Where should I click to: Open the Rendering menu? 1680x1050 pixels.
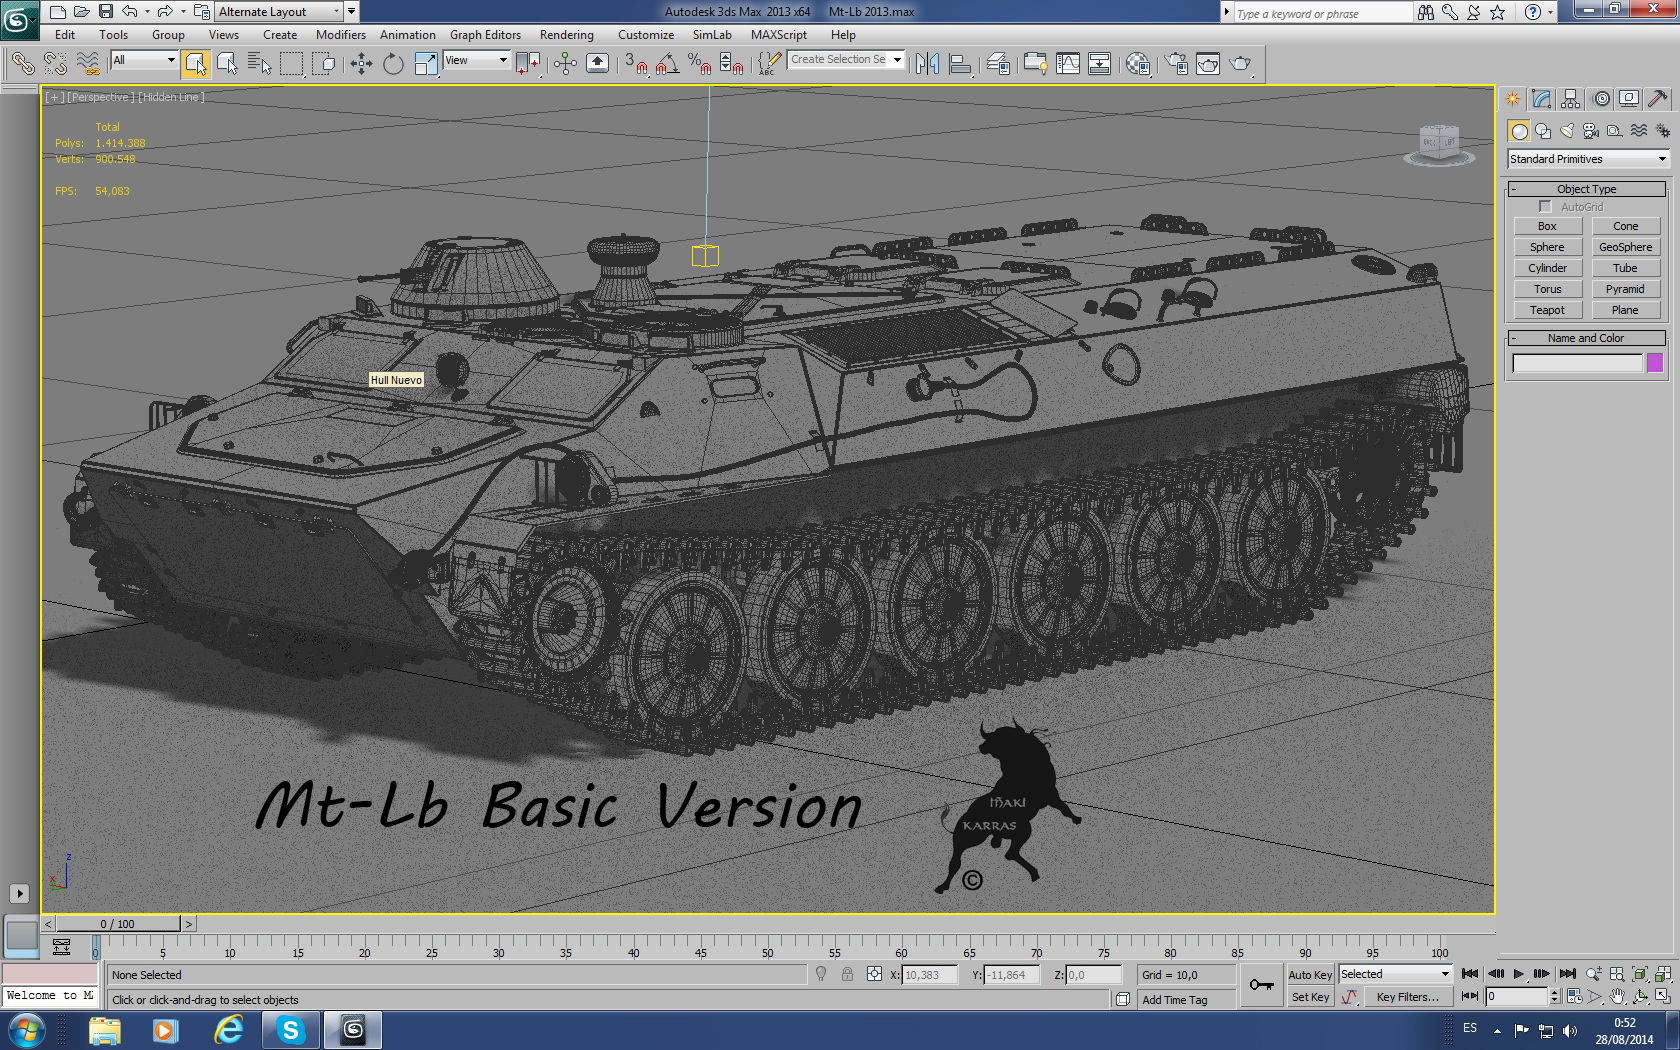pos(566,34)
